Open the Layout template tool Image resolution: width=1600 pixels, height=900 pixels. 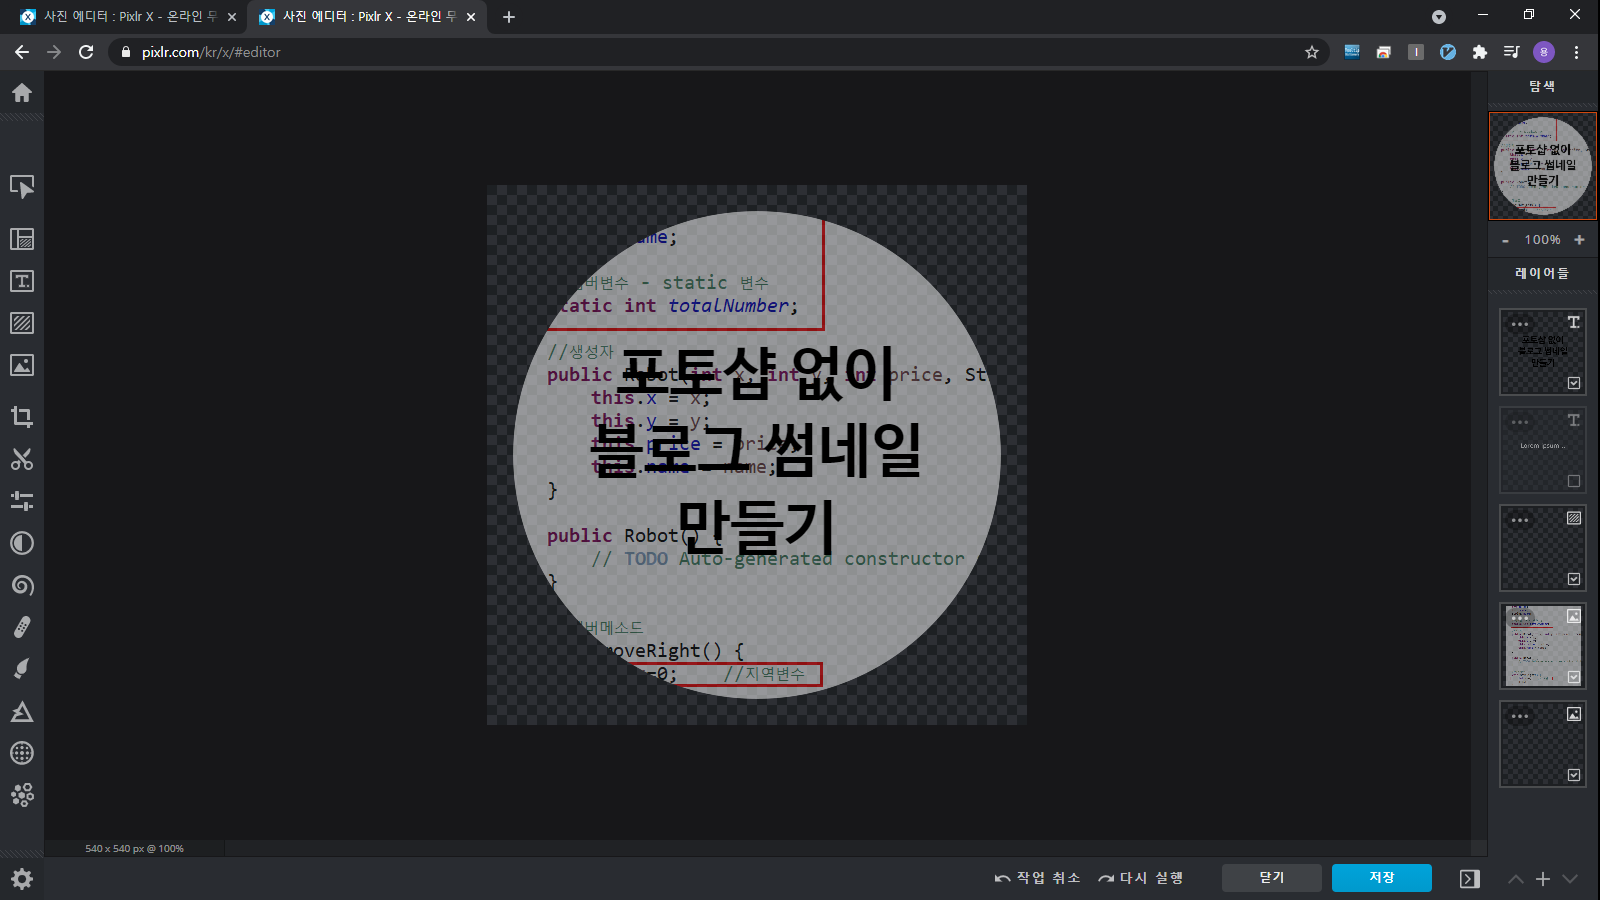(22, 239)
